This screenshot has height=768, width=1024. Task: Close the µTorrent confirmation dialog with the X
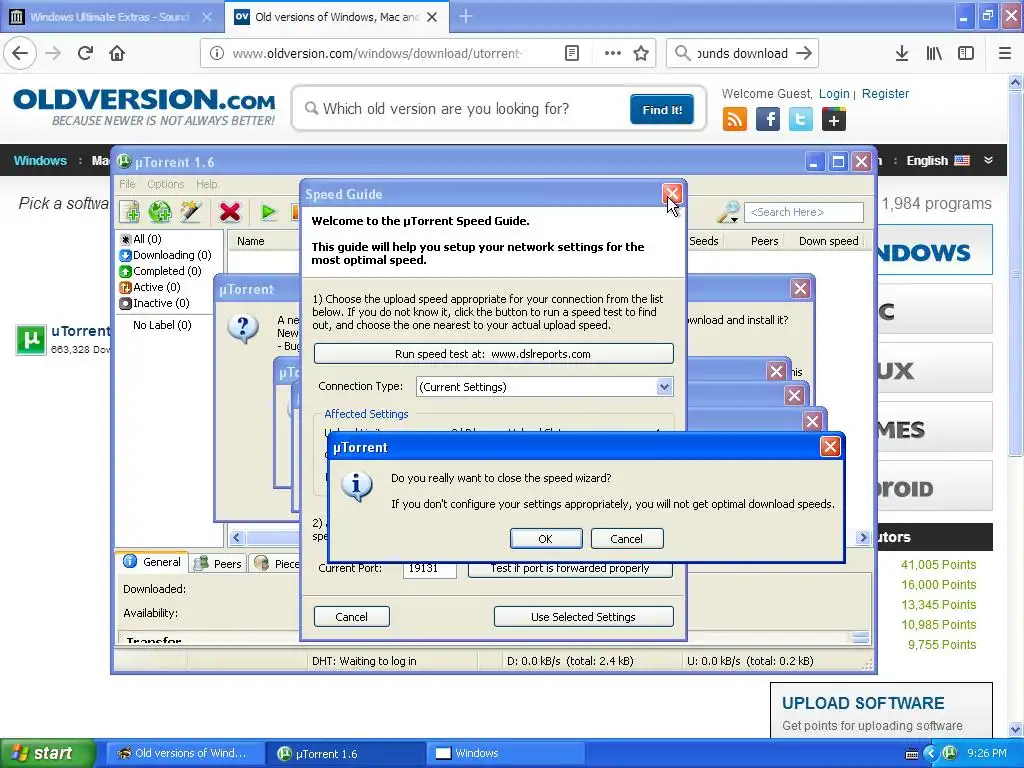(x=829, y=447)
